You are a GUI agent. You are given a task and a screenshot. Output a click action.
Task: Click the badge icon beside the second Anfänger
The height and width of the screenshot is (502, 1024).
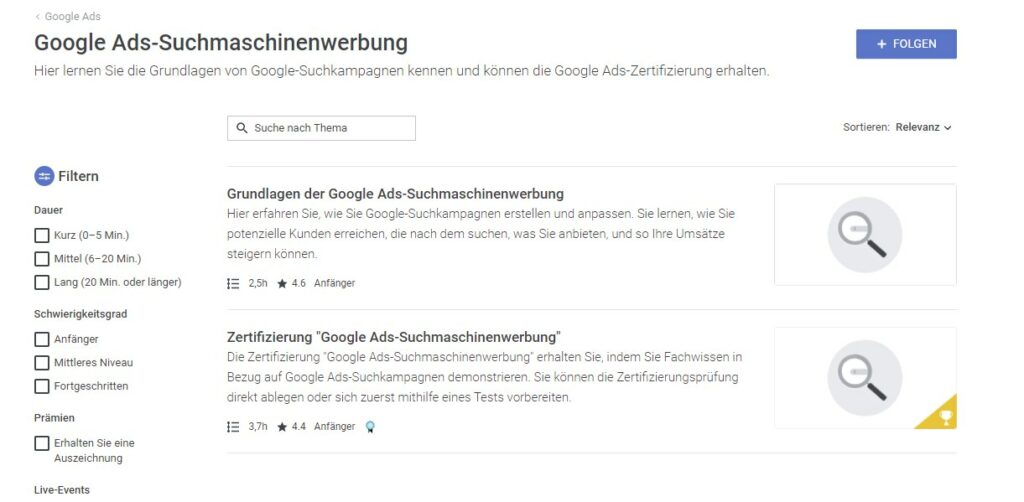pos(370,427)
